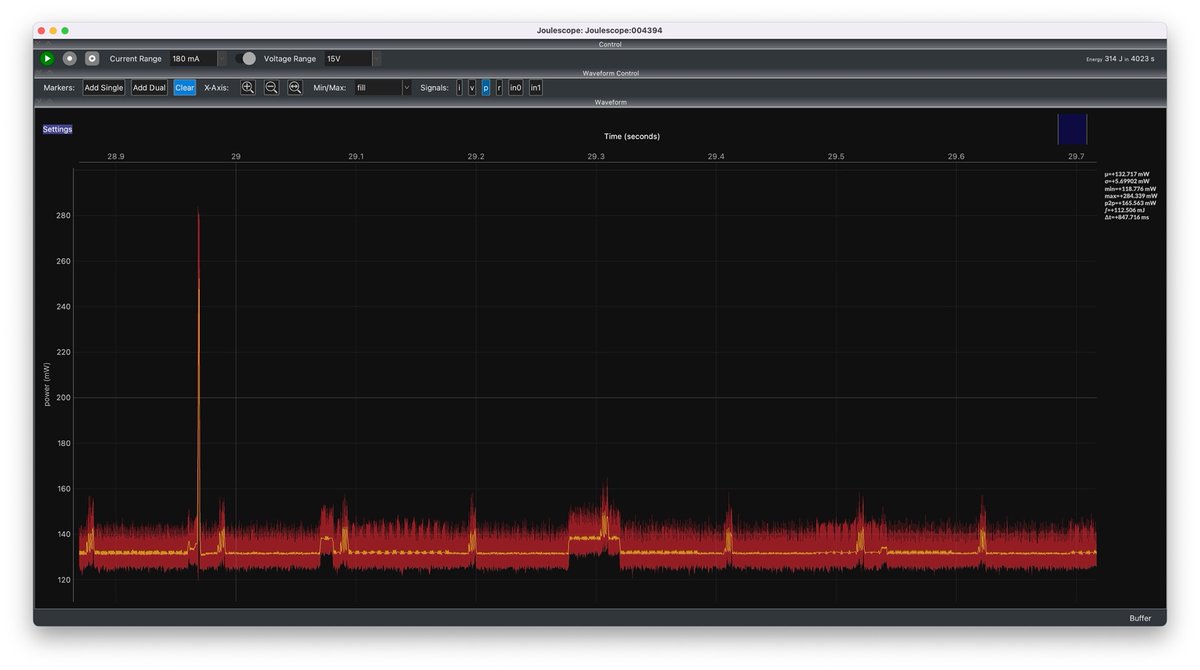Screen dimensions: 1200x670
Task: Click the Time (seconds) axis title
Action: pos(632,136)
